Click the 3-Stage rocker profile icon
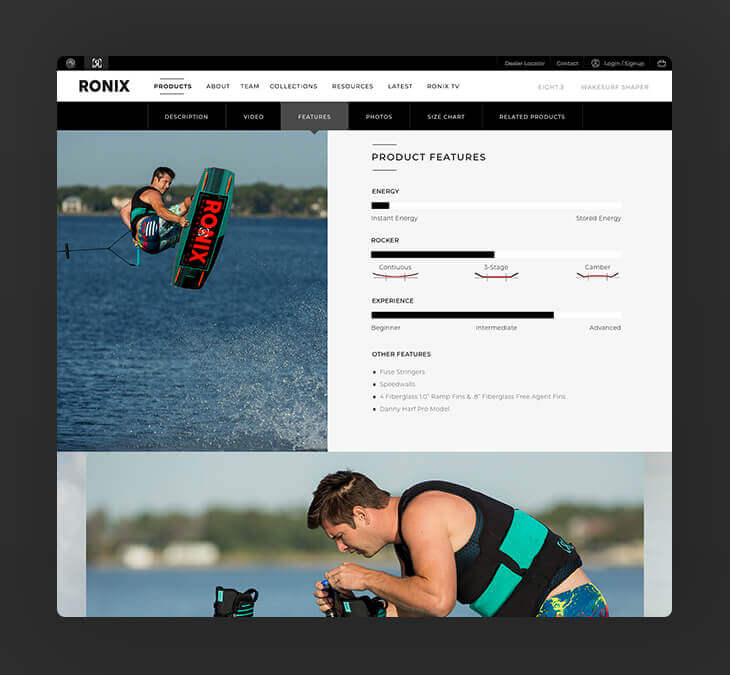Viewport: 730px width, 675px height. point(496,276)
